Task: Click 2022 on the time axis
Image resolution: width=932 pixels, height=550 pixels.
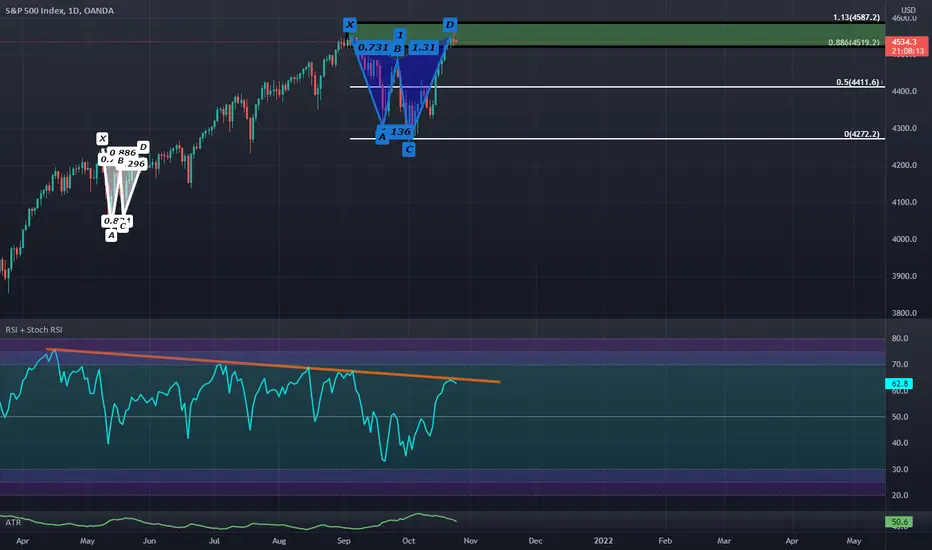Action: tap(603, 541)
